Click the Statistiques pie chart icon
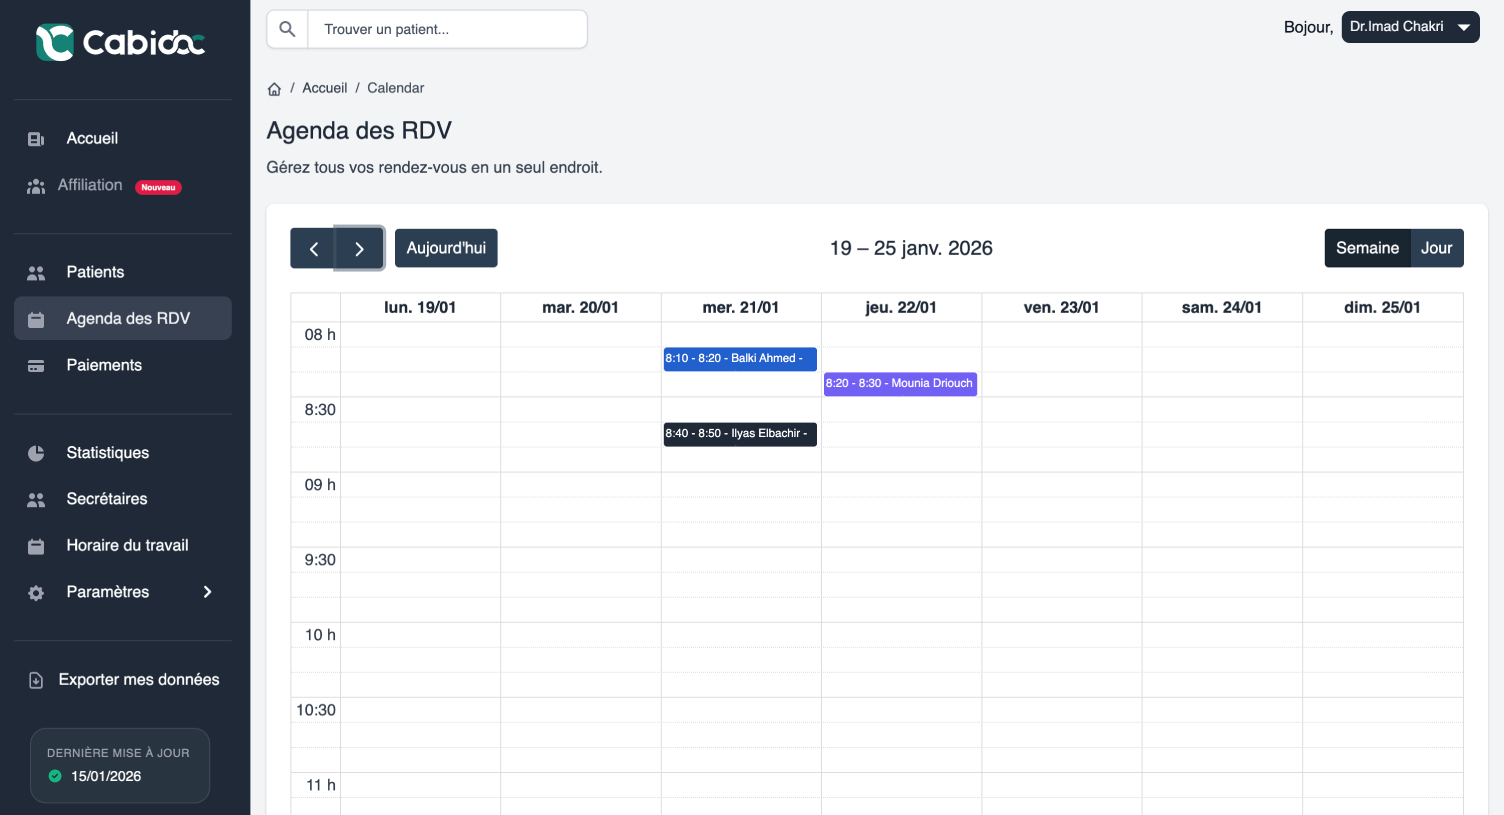The height and width of the screenshot is (815, 1504). point(36,453)
